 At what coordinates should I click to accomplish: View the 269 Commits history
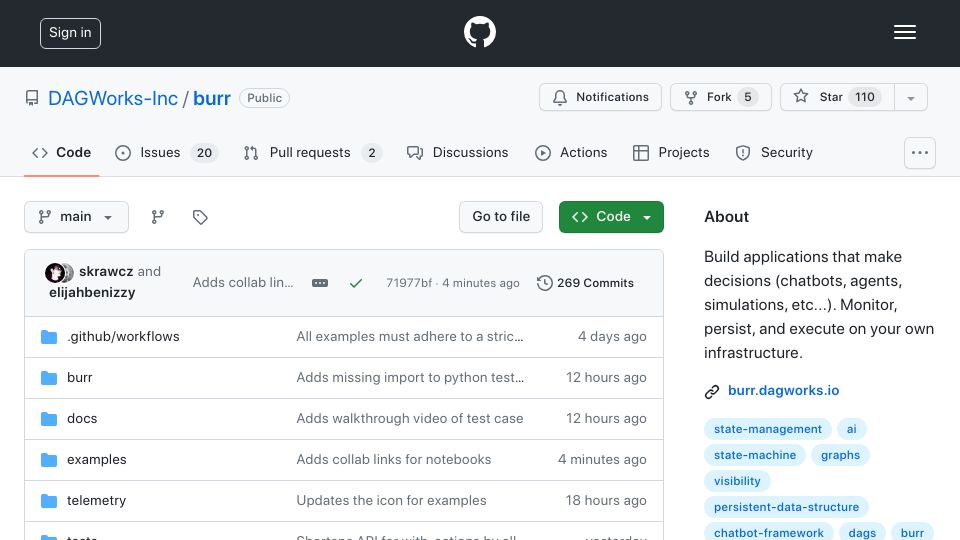(585, 283)
